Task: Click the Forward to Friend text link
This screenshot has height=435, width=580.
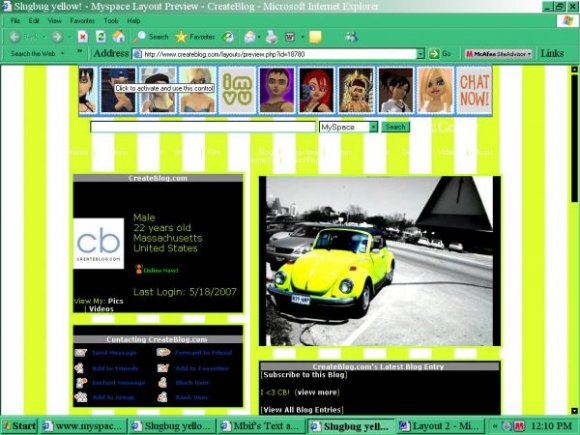Action: point(203,353)
